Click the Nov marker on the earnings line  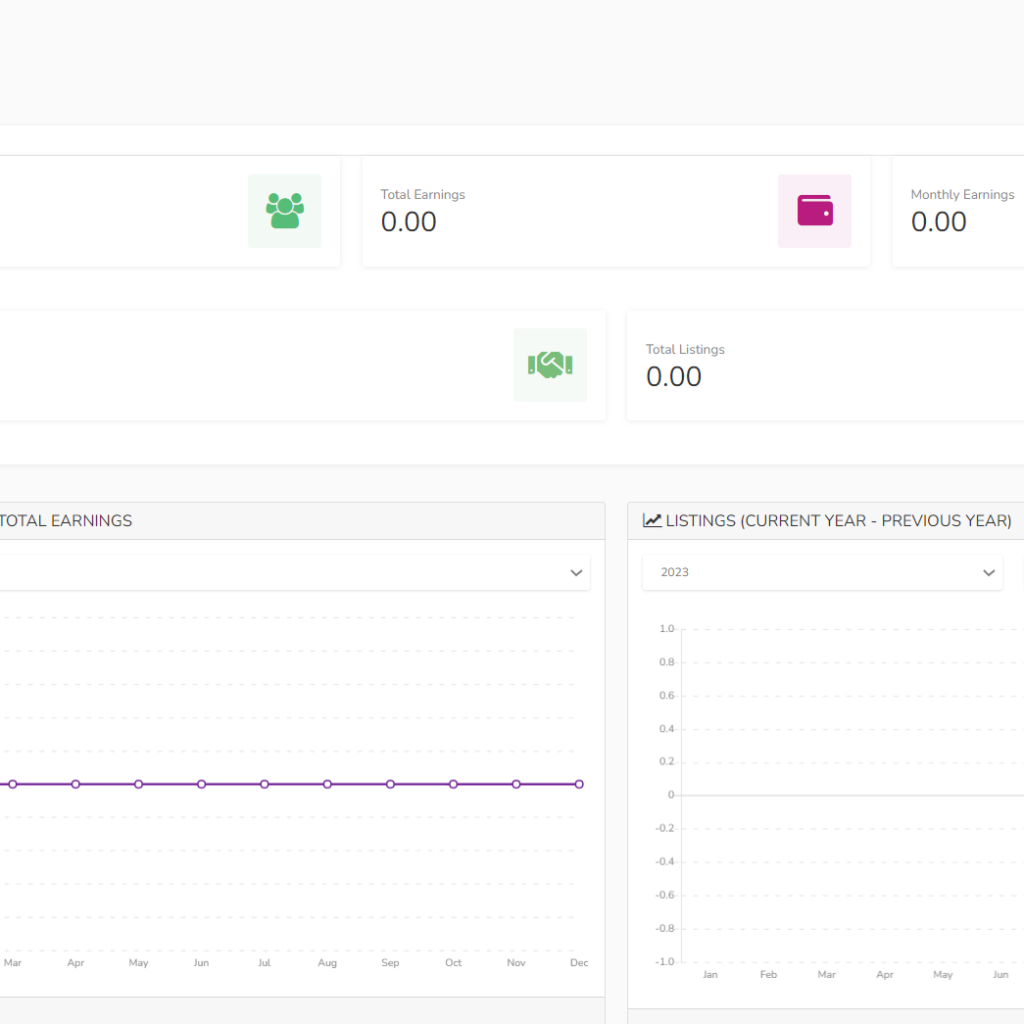click(516, 784)
